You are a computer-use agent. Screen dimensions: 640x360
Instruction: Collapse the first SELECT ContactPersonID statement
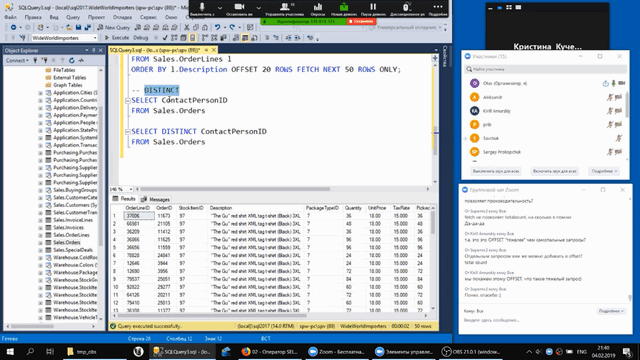point(127,100)
